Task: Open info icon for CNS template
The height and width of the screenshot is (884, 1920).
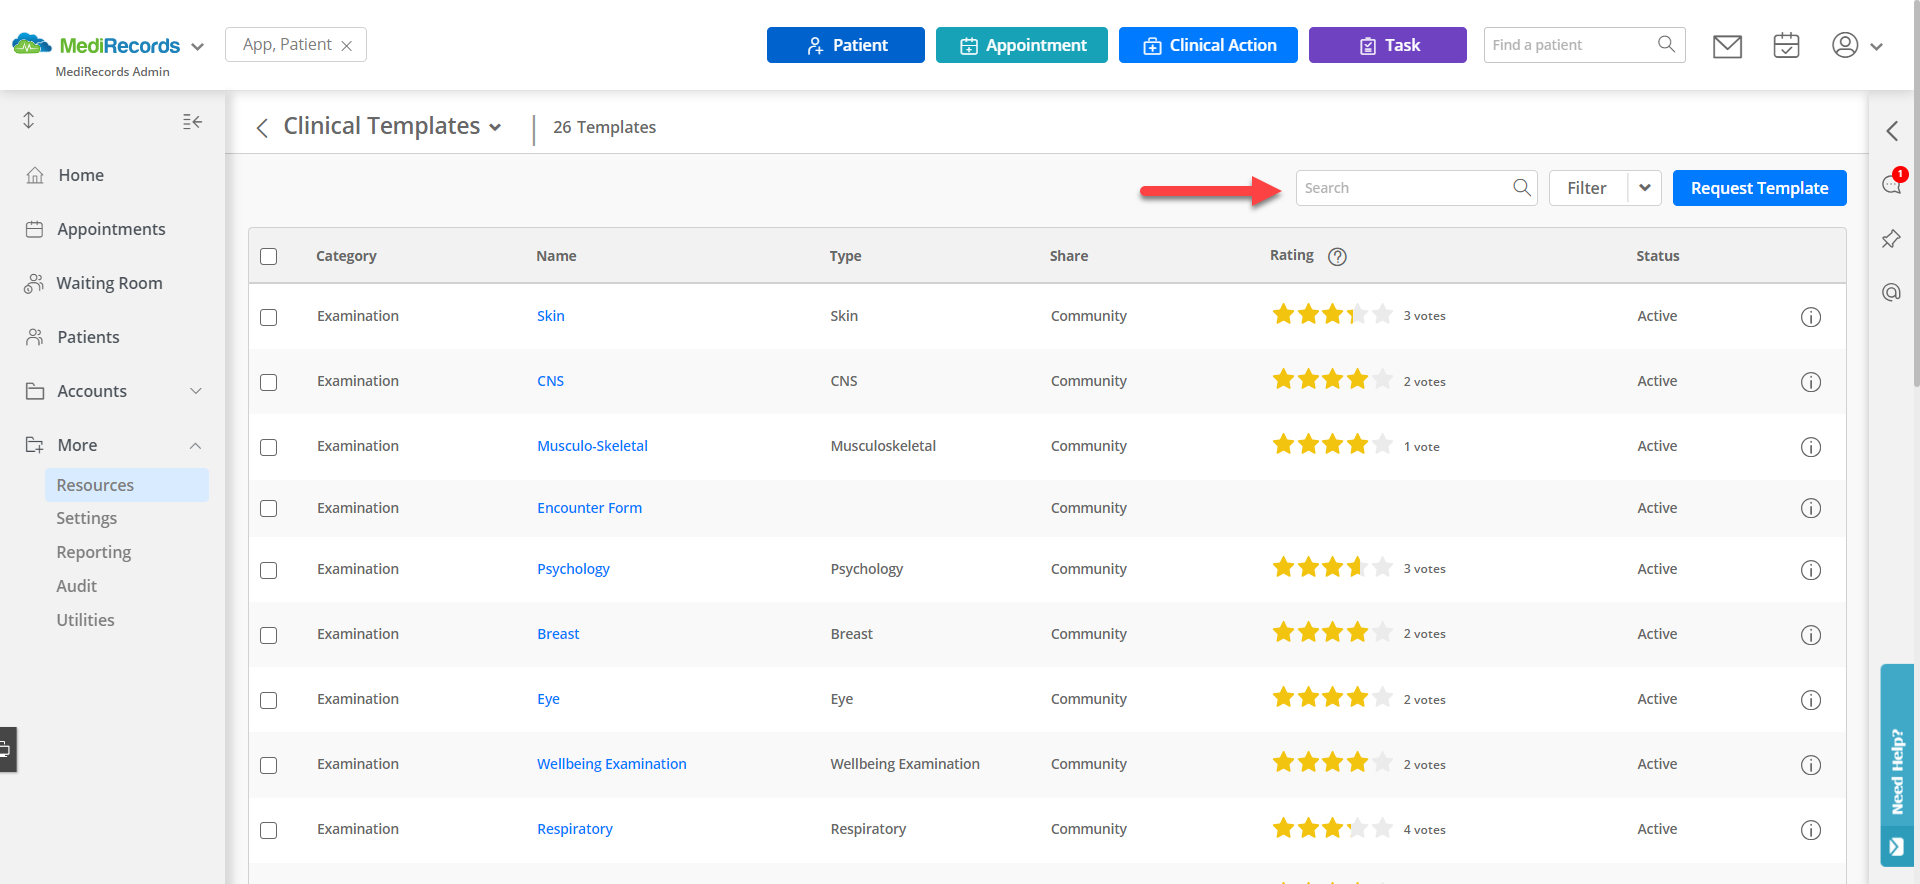Action: (x=1811, y=382)
